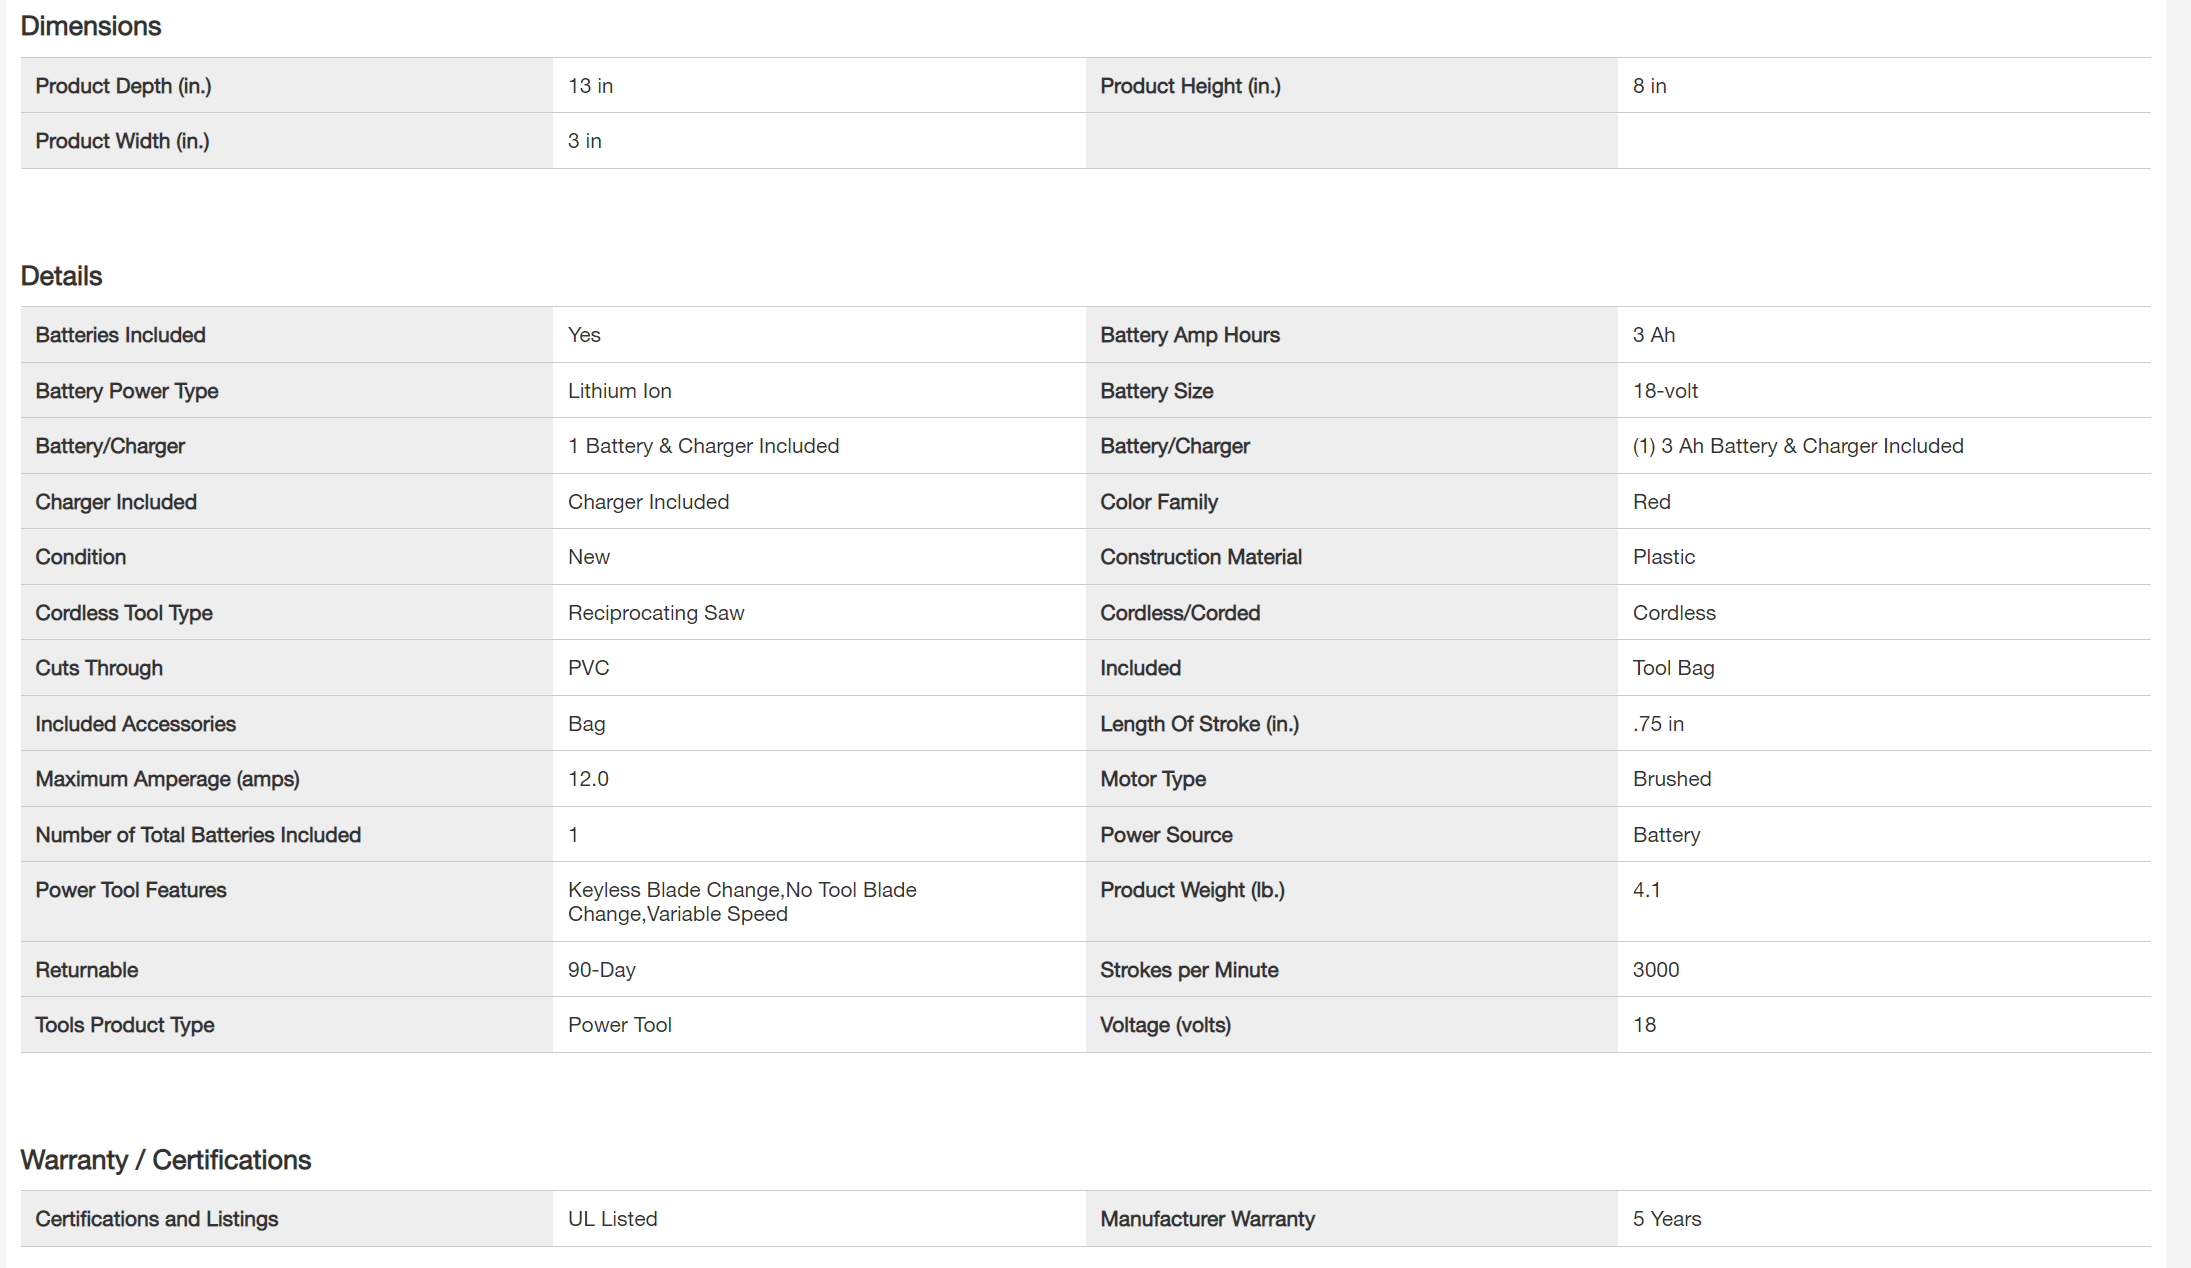2191x1268 pixels.
Task: Select the Product Height (in.) label
Action: [x=1190, y=86]
